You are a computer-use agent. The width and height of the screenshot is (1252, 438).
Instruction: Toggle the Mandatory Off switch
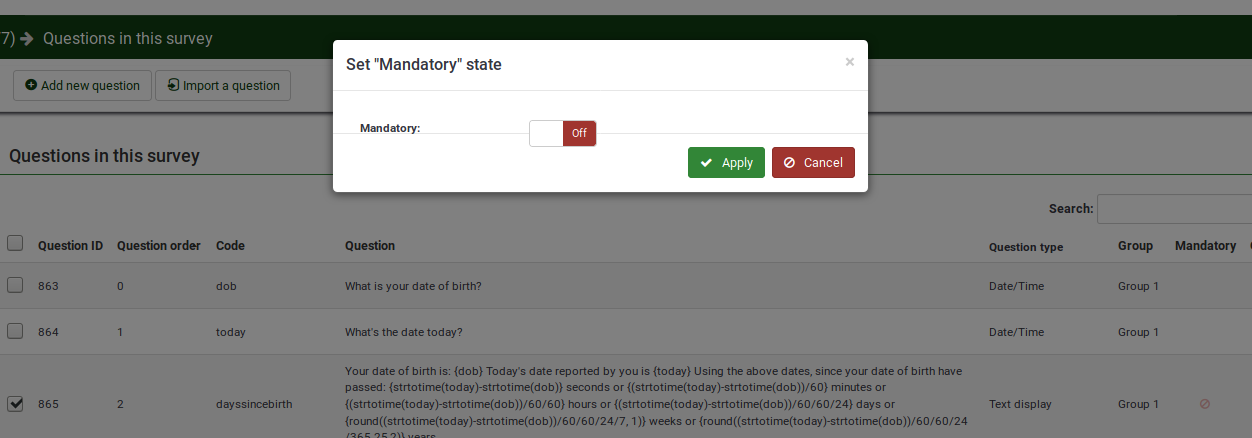(562, 133)
